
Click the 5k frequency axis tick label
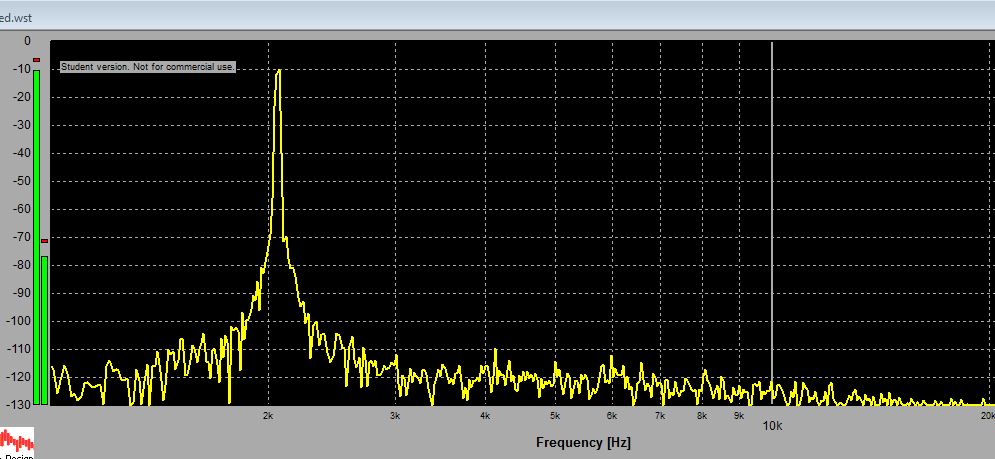pos(555,416)
